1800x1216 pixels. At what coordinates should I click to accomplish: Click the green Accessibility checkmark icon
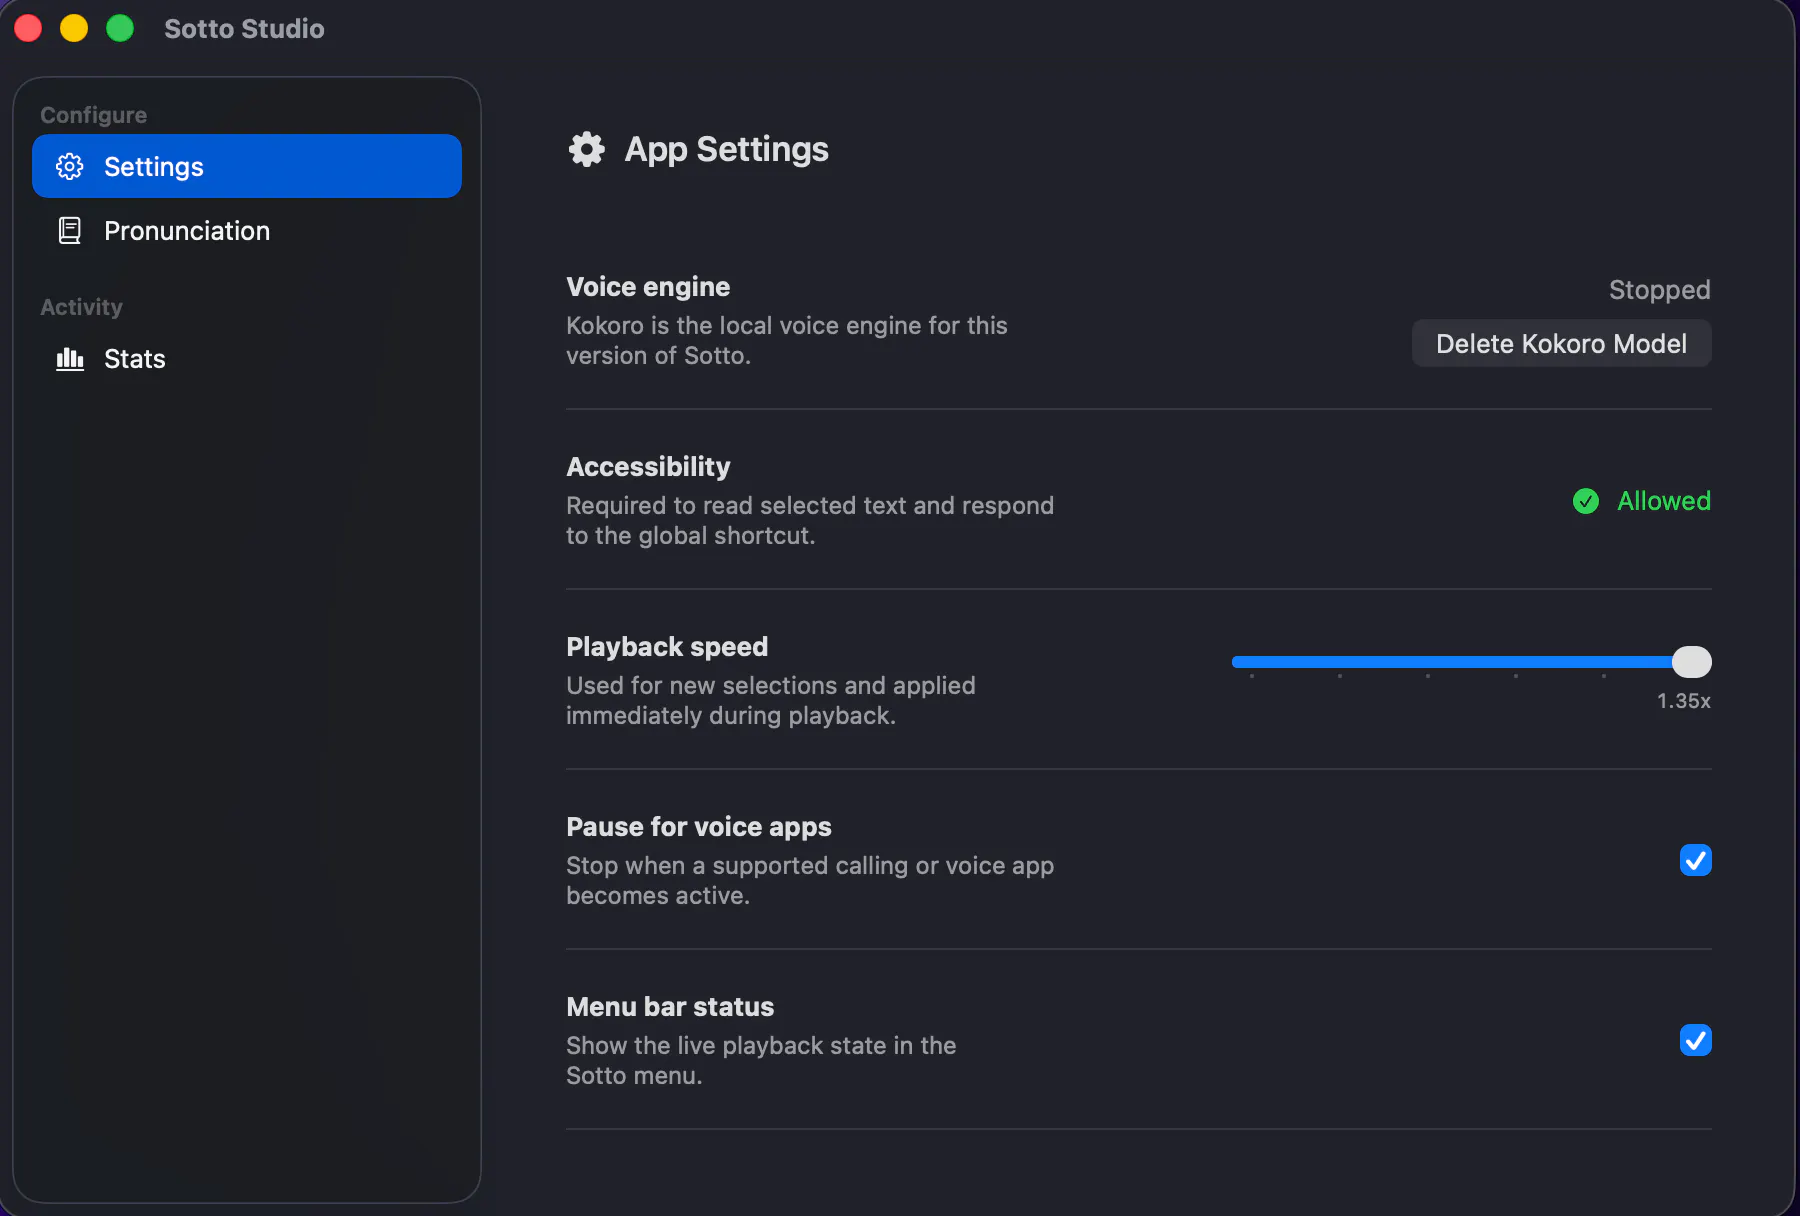click(x=1586, y=501)
